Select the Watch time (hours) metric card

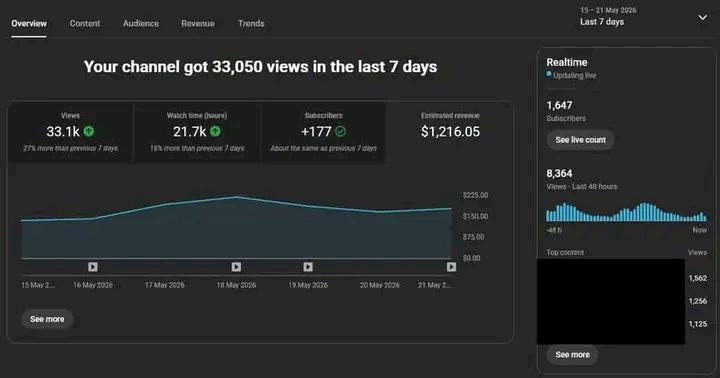[197, 132]
